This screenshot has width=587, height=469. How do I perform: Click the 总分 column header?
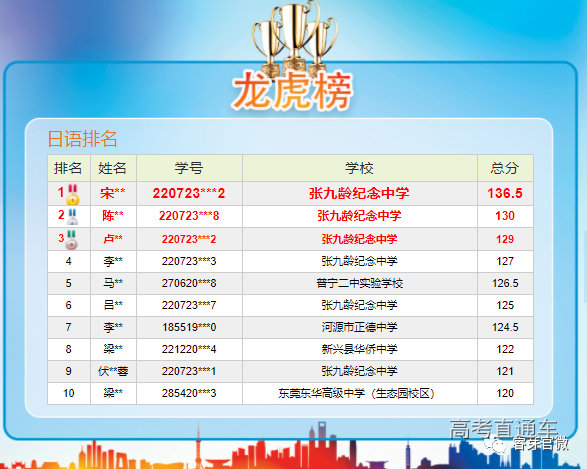[505, 168]
